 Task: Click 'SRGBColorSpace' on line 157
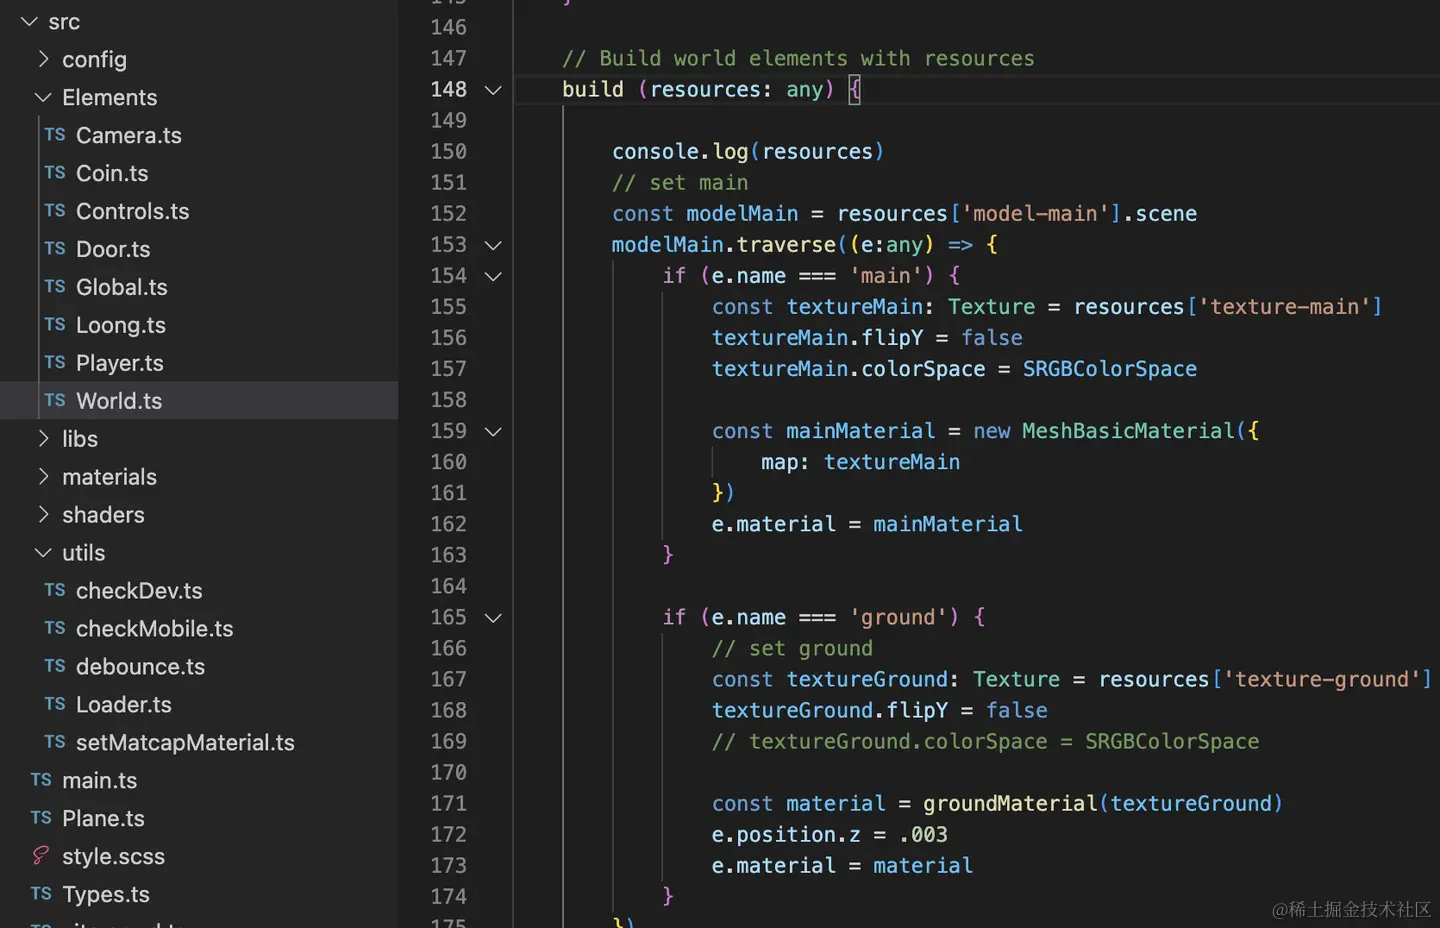click(x=1109, y=369)
